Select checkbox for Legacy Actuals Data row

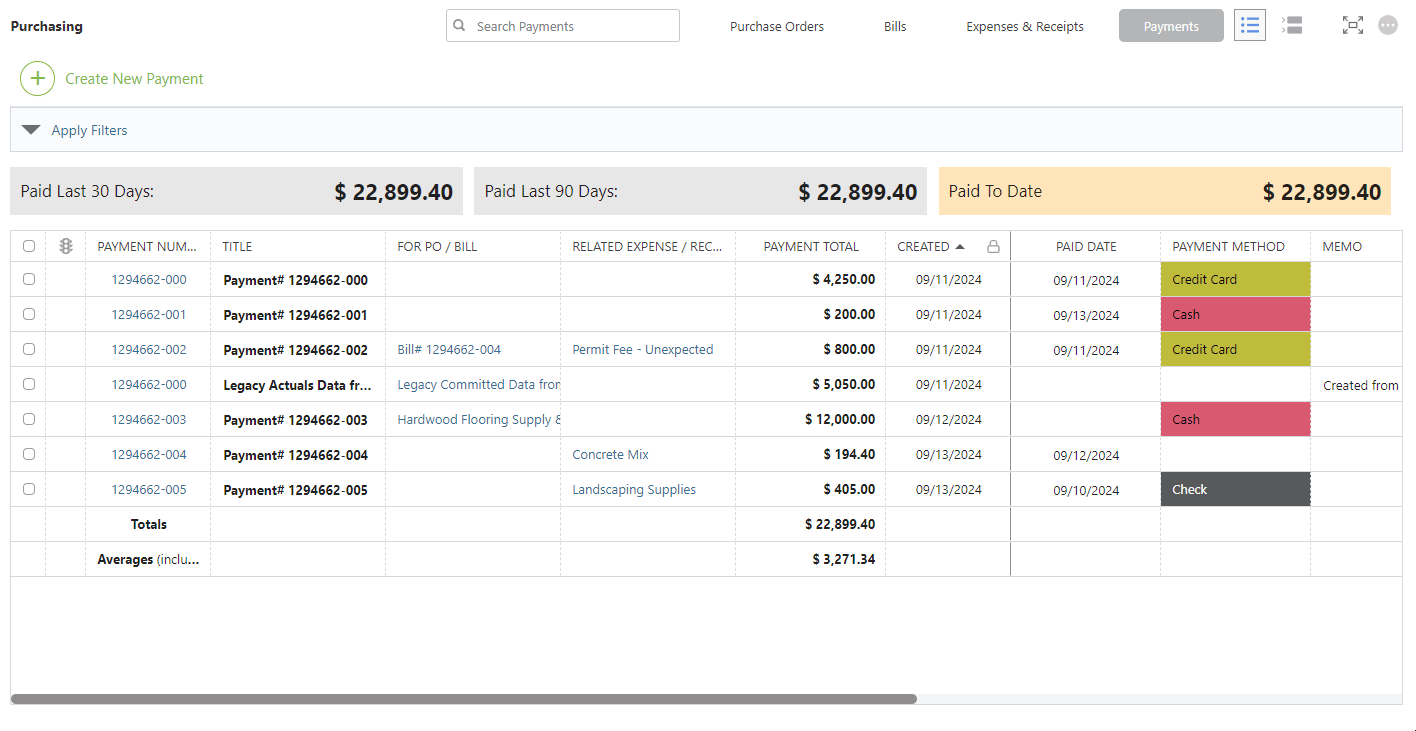[x=29, y=384]
